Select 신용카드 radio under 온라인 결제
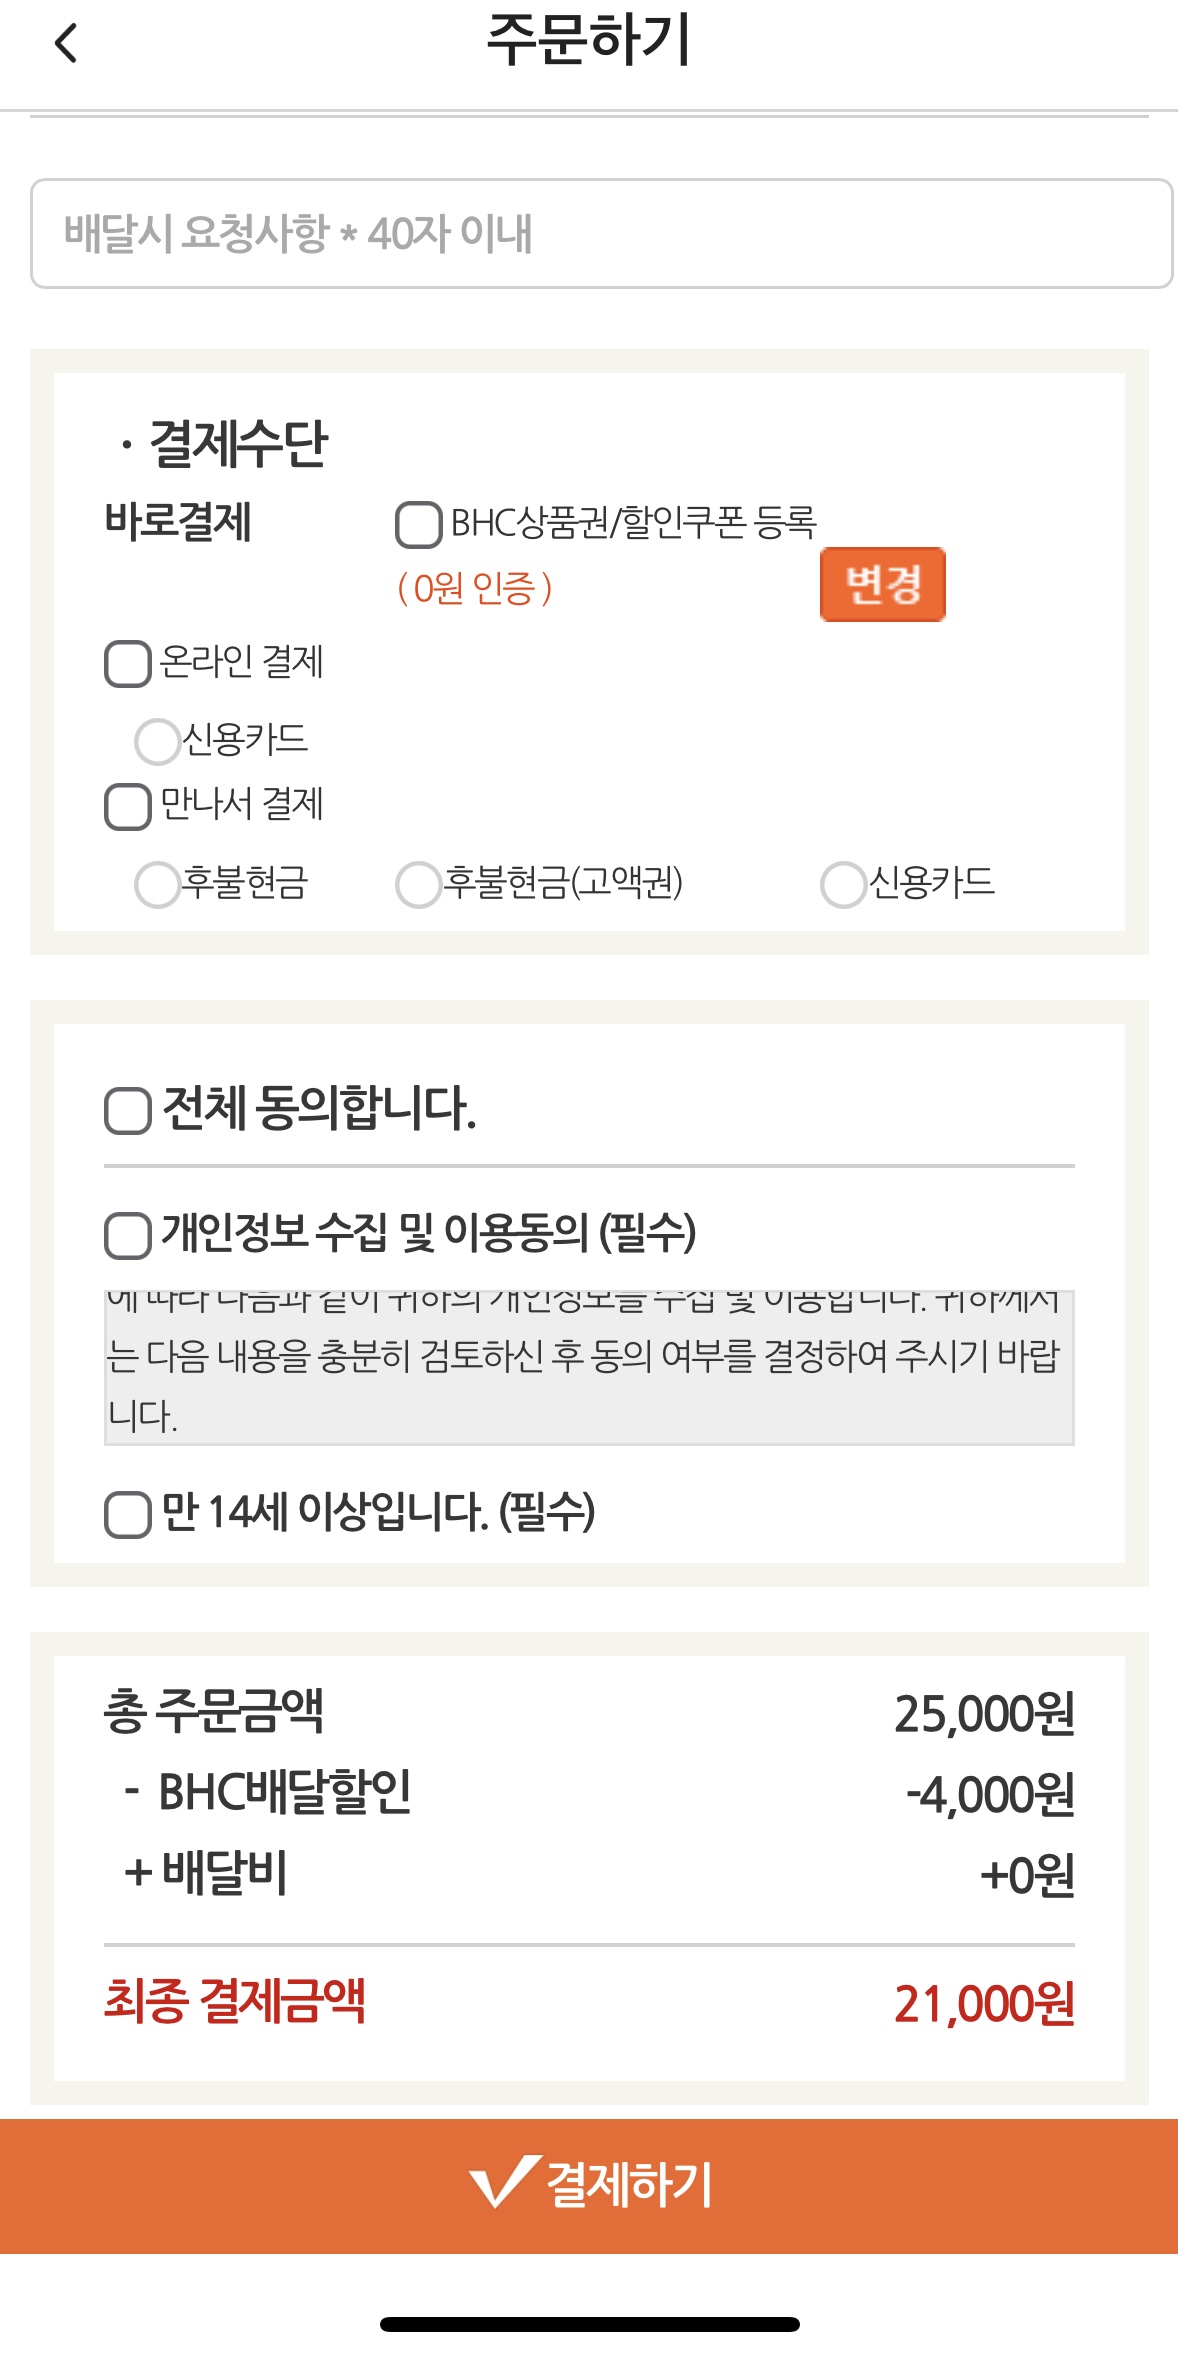This screenshot has width=1178, height=2356. tap(157, 741)
